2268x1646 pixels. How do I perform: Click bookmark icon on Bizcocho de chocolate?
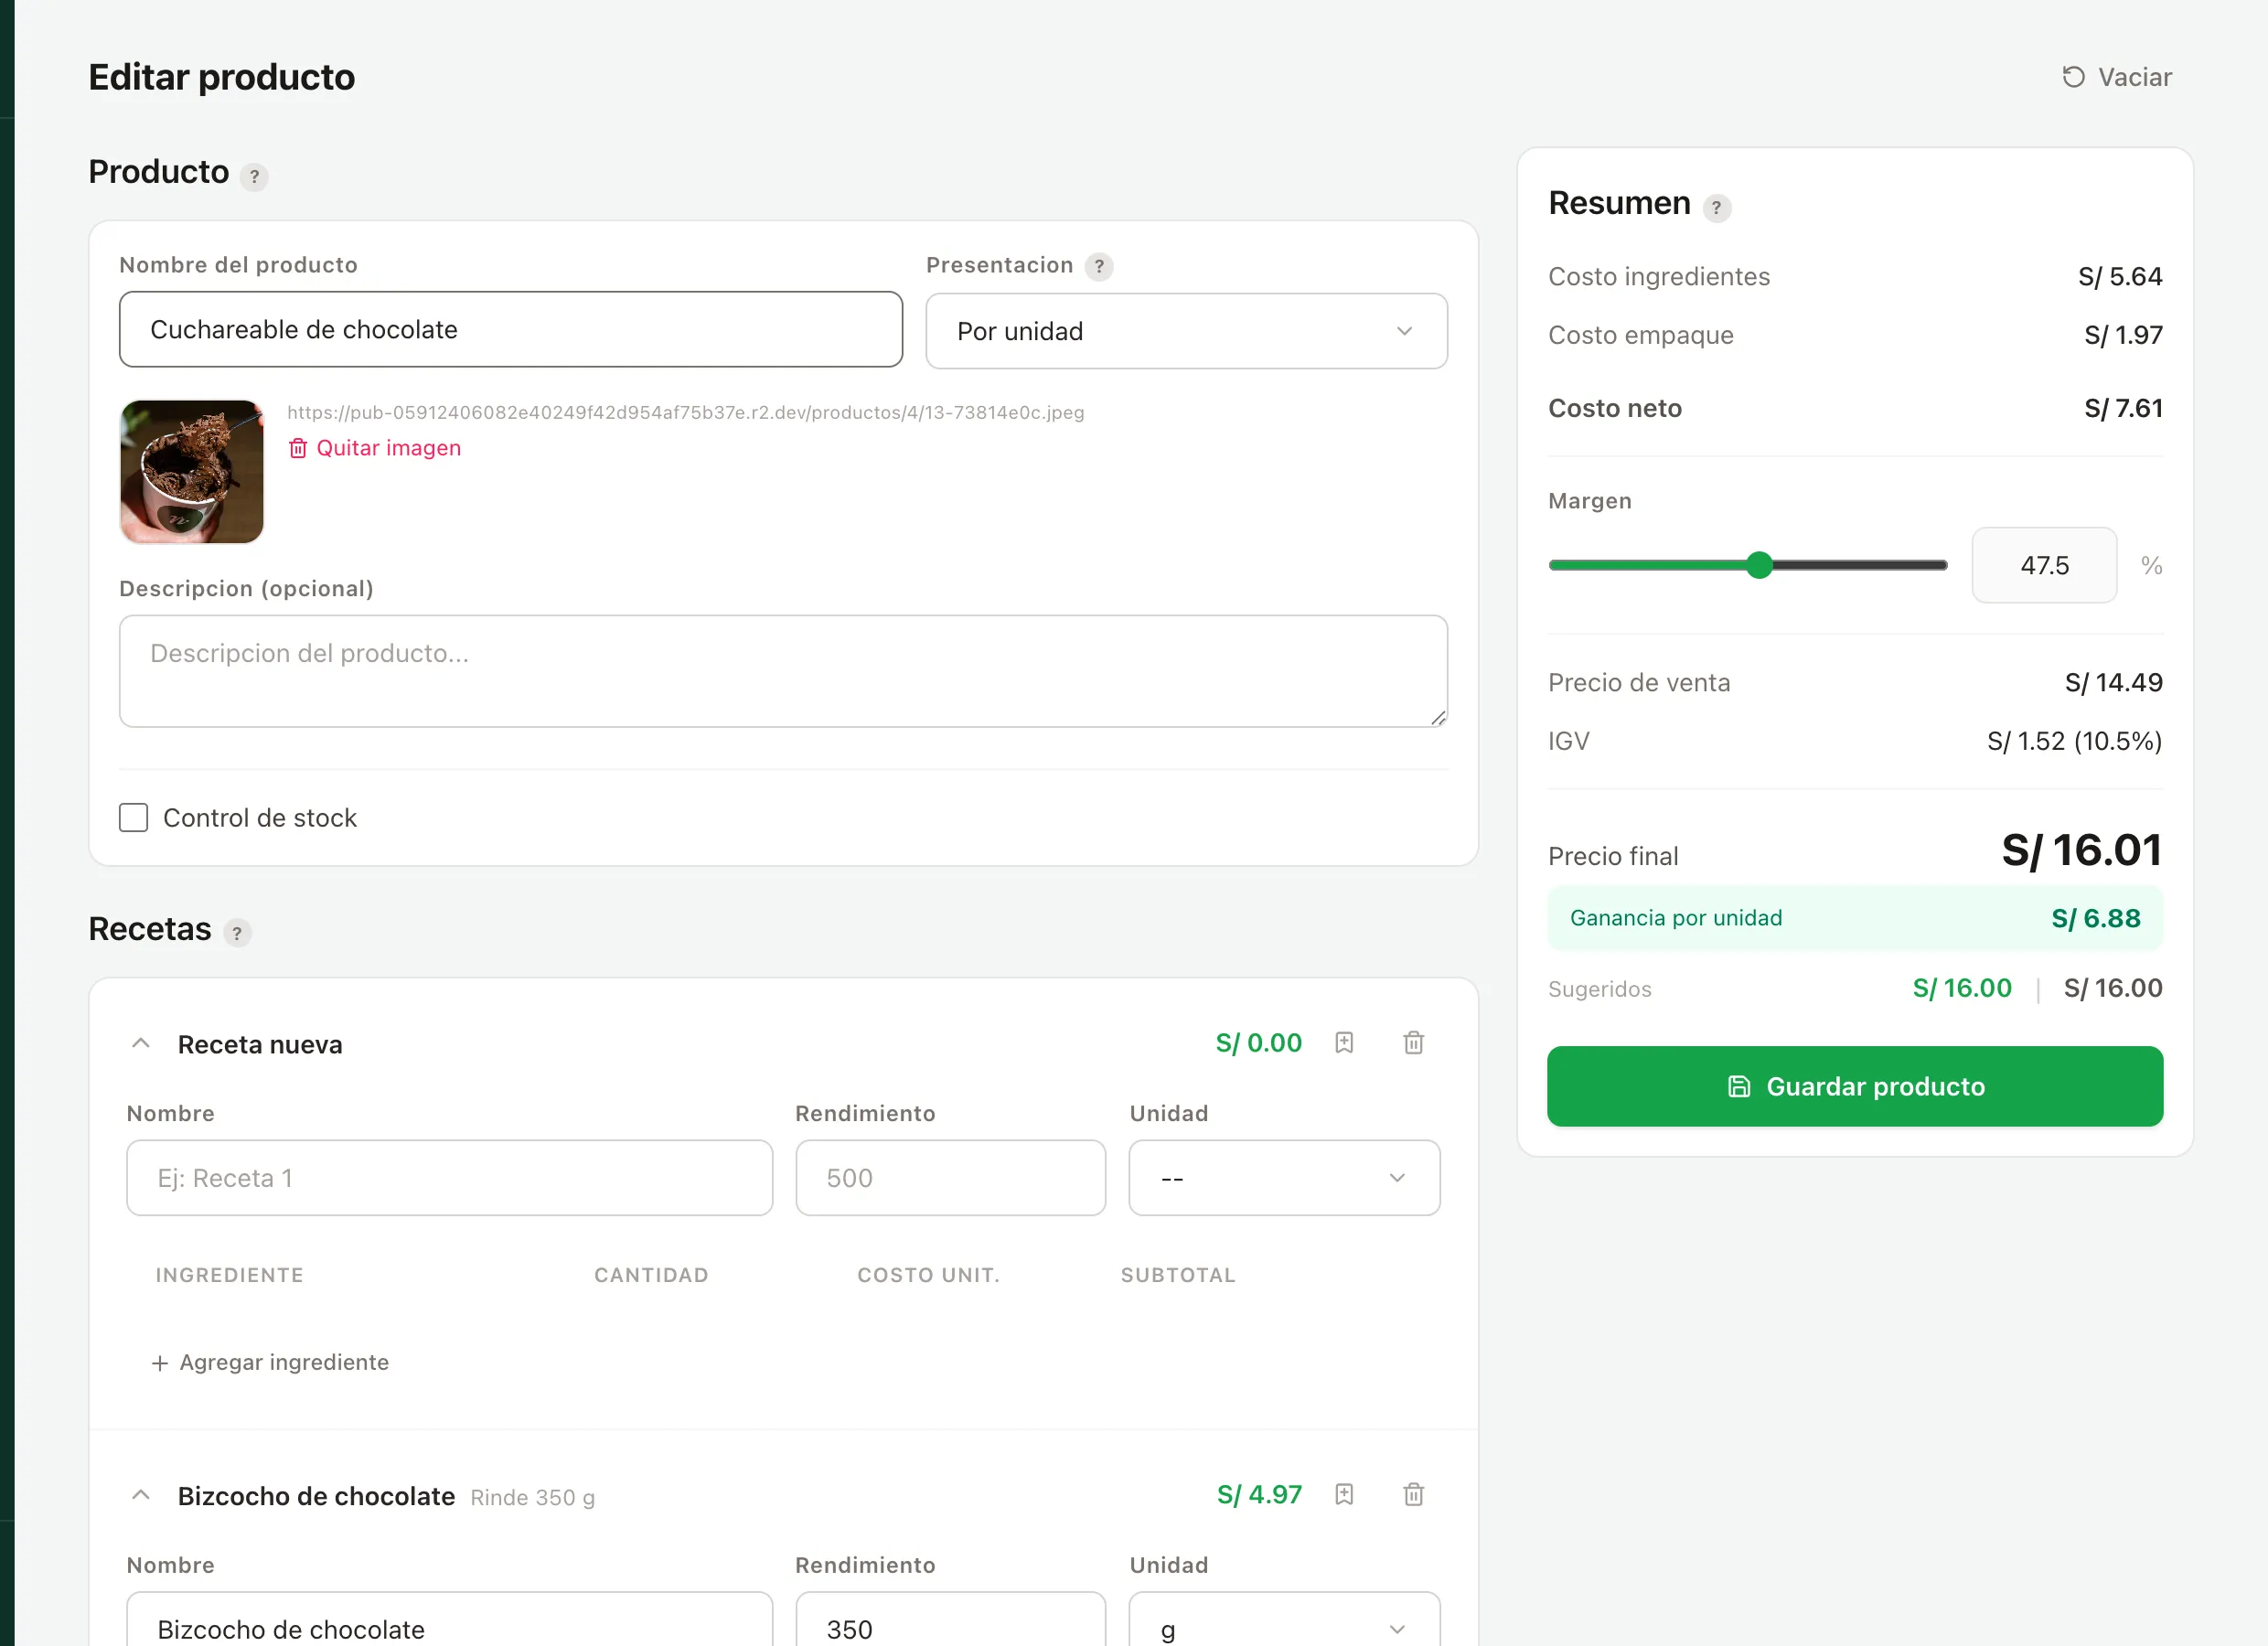point(1344,1494)
